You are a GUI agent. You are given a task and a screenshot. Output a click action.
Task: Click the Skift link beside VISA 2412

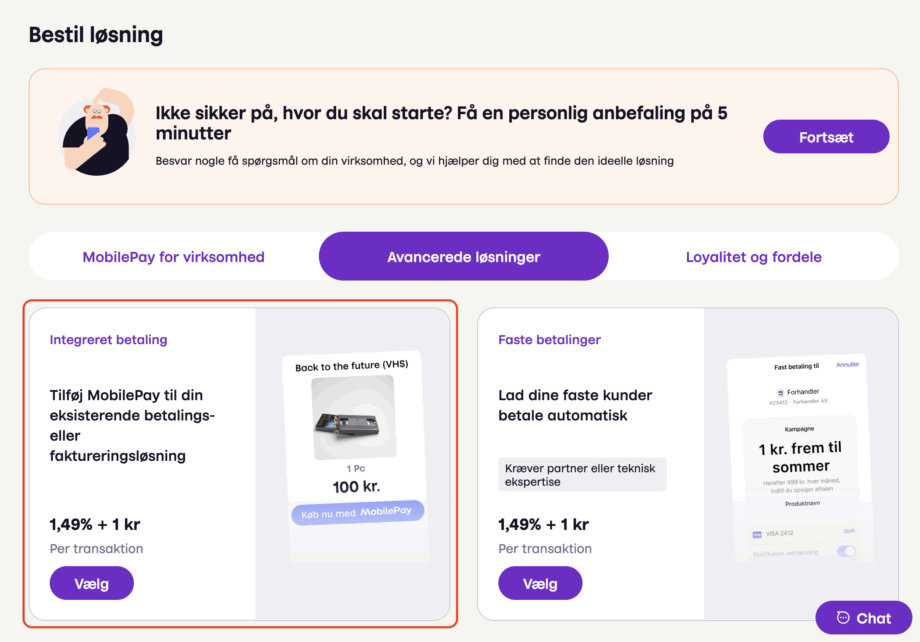click(x=849, y=532)
